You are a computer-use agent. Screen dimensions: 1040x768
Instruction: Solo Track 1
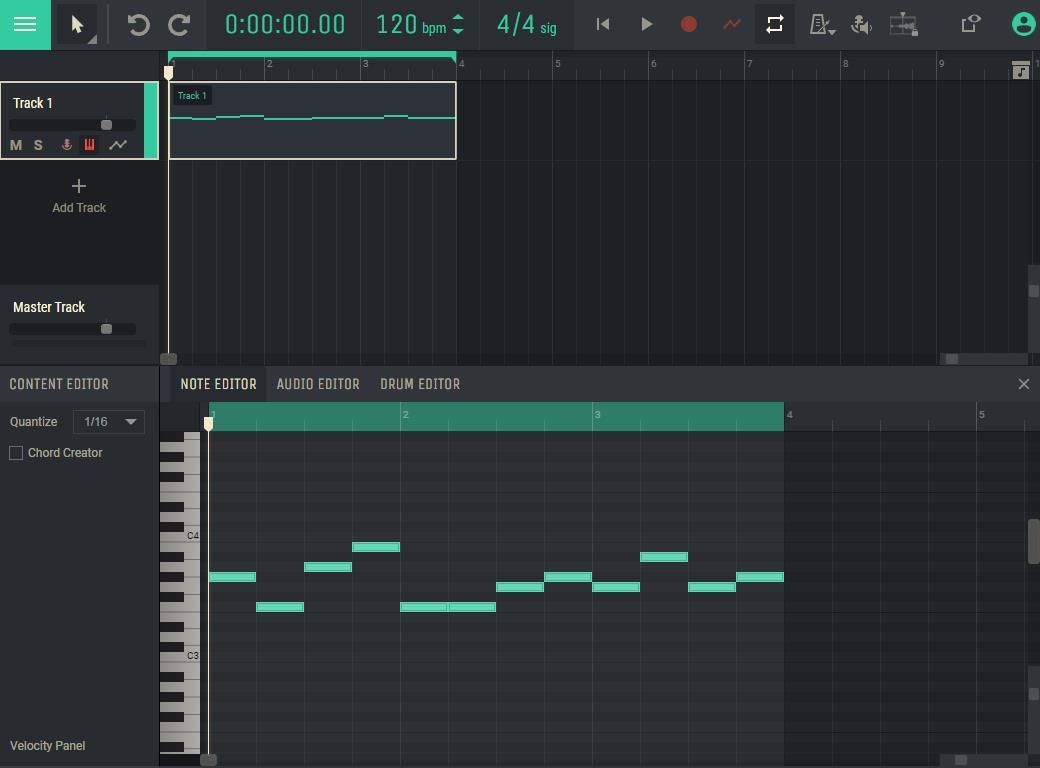point(38,144)
